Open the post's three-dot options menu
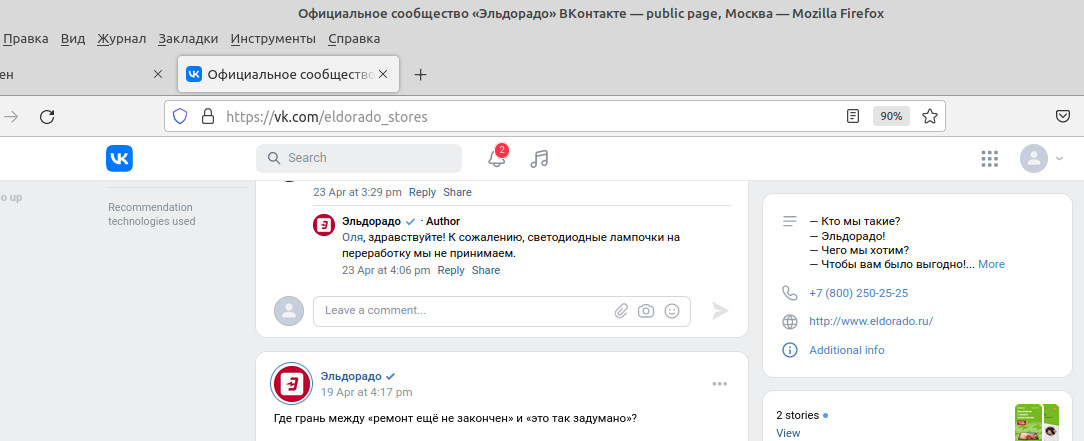 [x=720, y=384]
